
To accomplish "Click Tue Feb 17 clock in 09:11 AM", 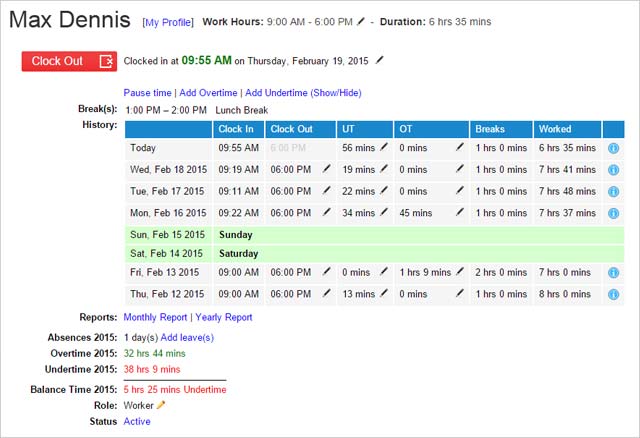I will (238, 191).
